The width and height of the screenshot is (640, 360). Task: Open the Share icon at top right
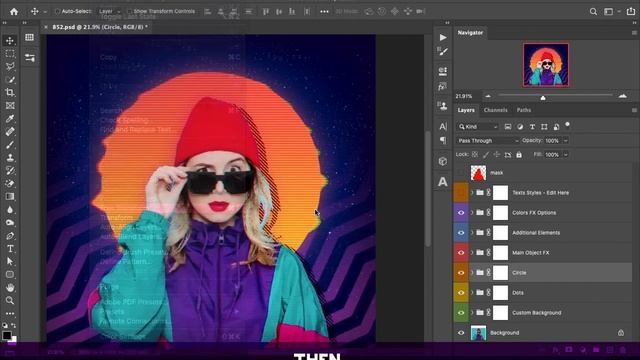(631, 11)
